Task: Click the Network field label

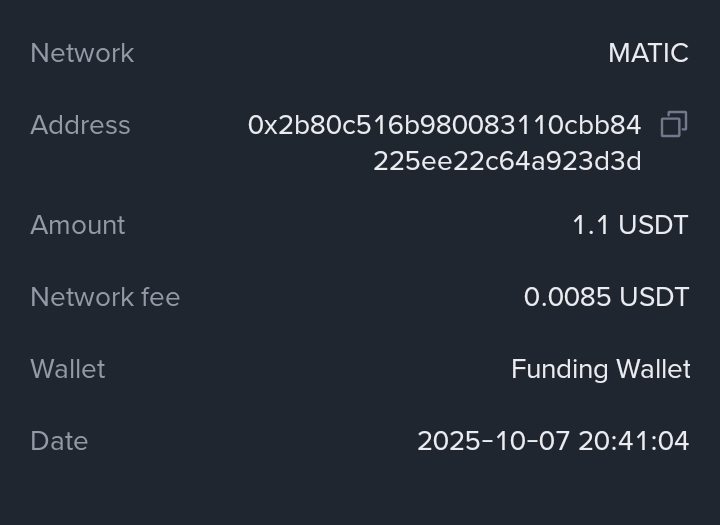Action: point(82,53)
